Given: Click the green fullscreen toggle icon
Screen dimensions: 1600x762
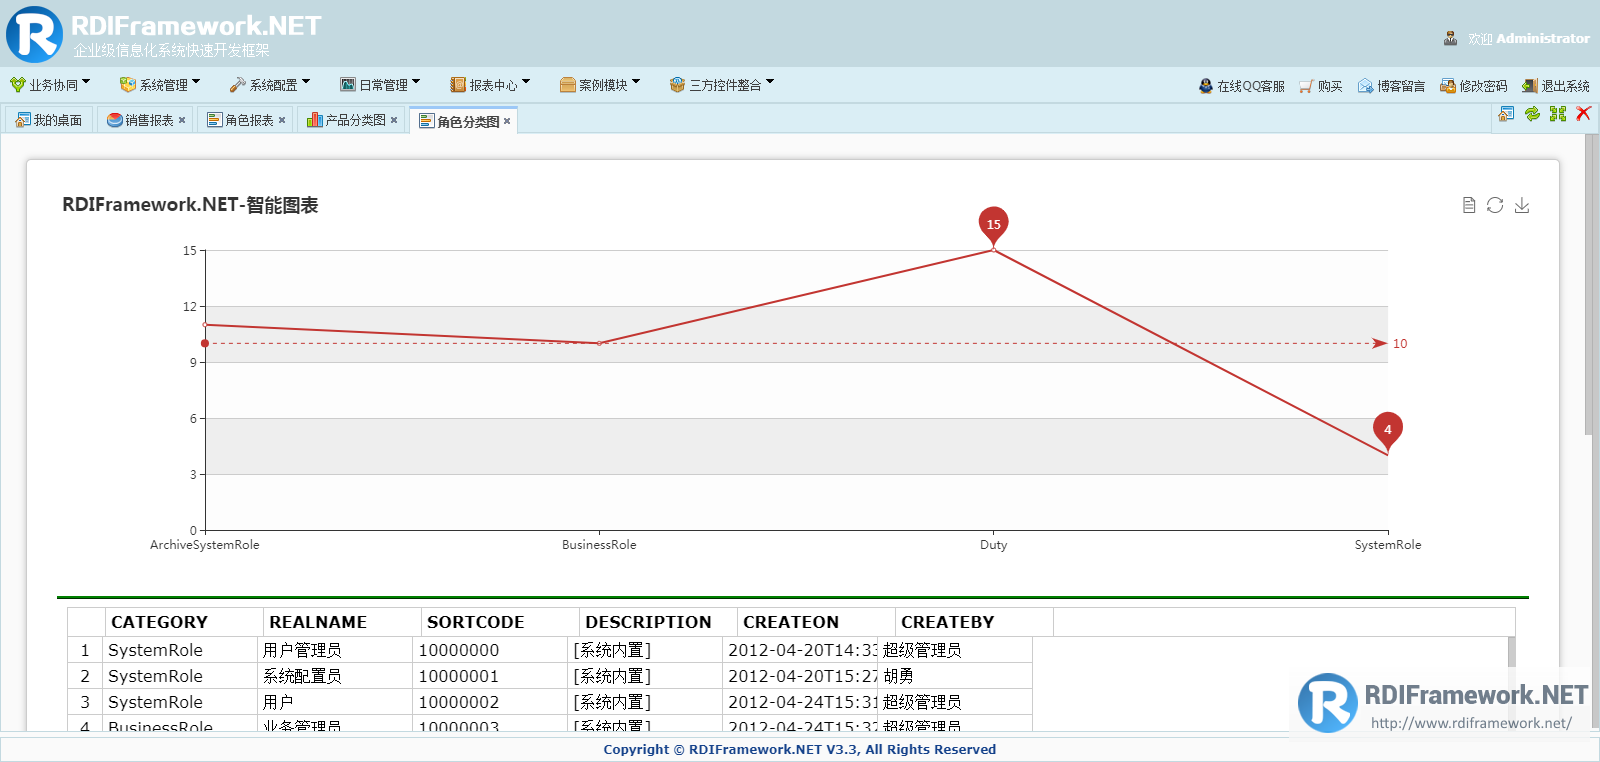Looking at the screenshot, I should [x=1558, y=114].
